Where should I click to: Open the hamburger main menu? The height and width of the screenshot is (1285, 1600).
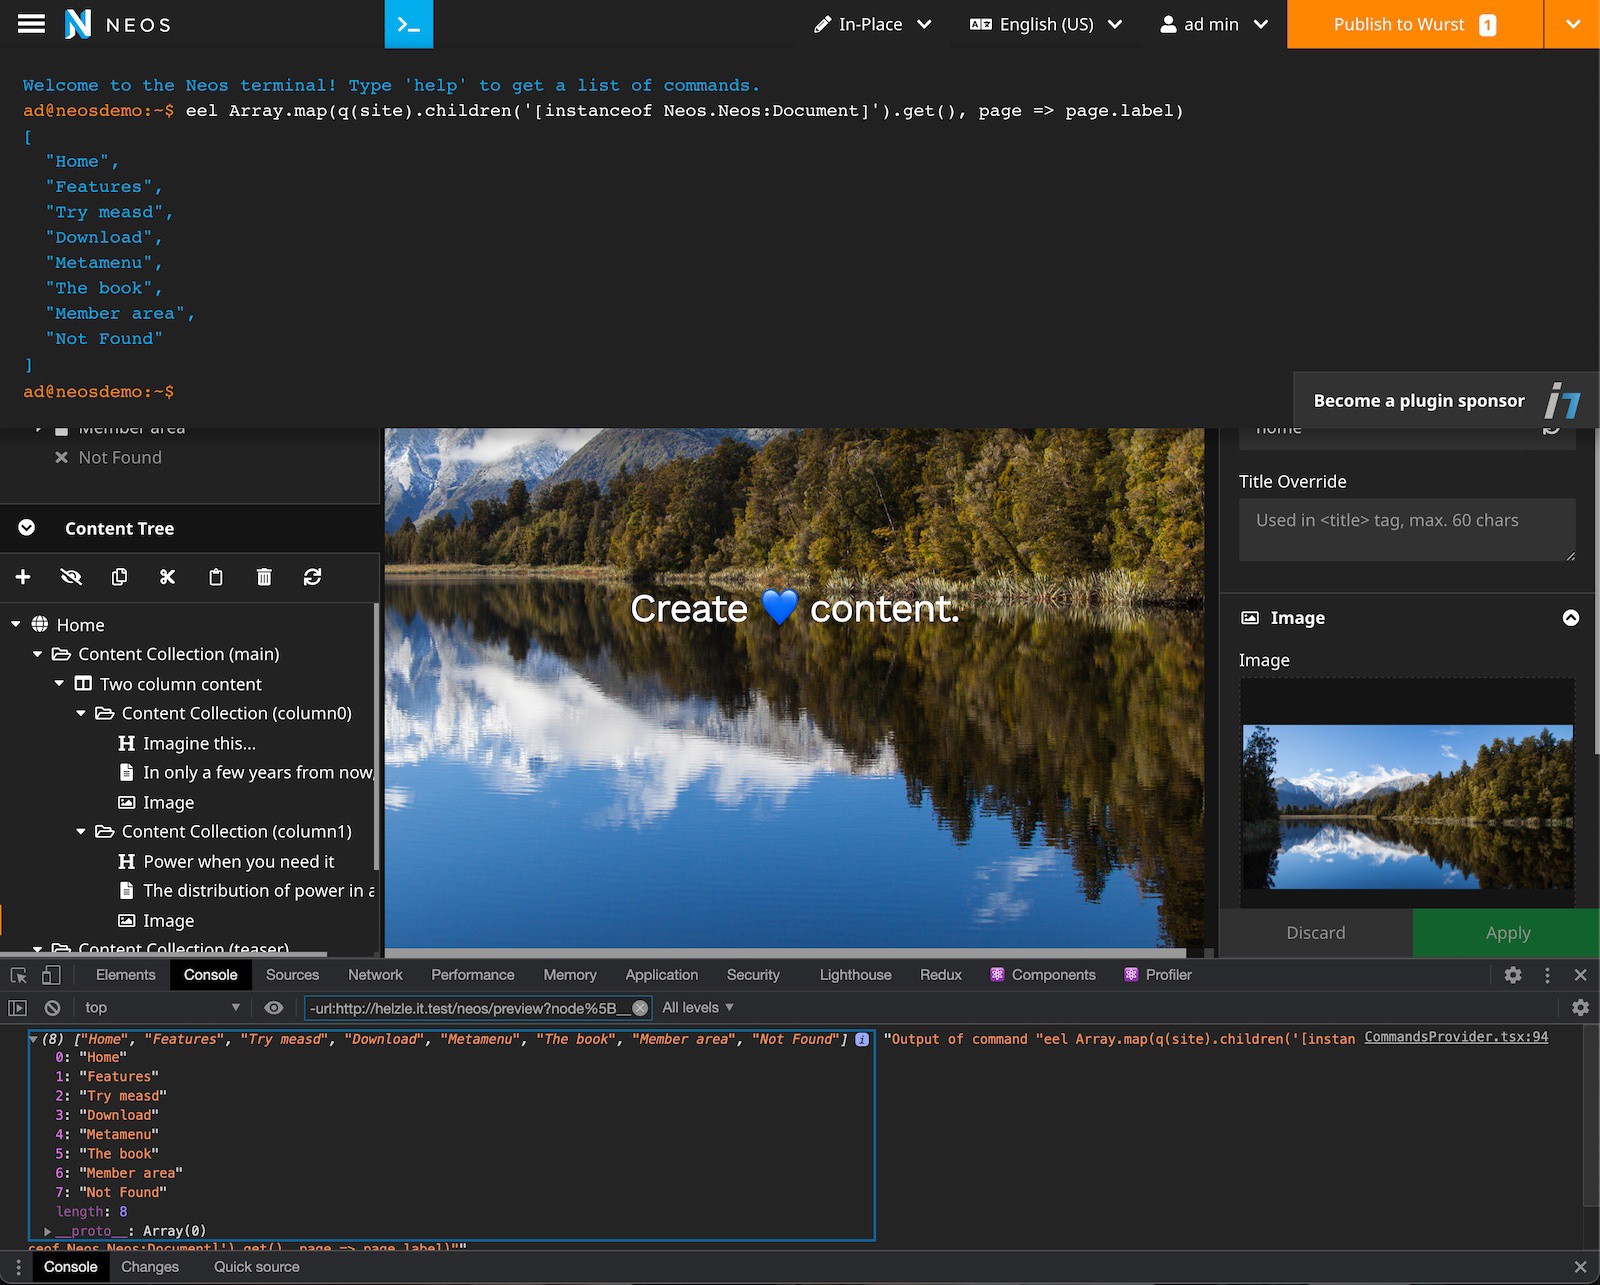[x=31, y=24]
